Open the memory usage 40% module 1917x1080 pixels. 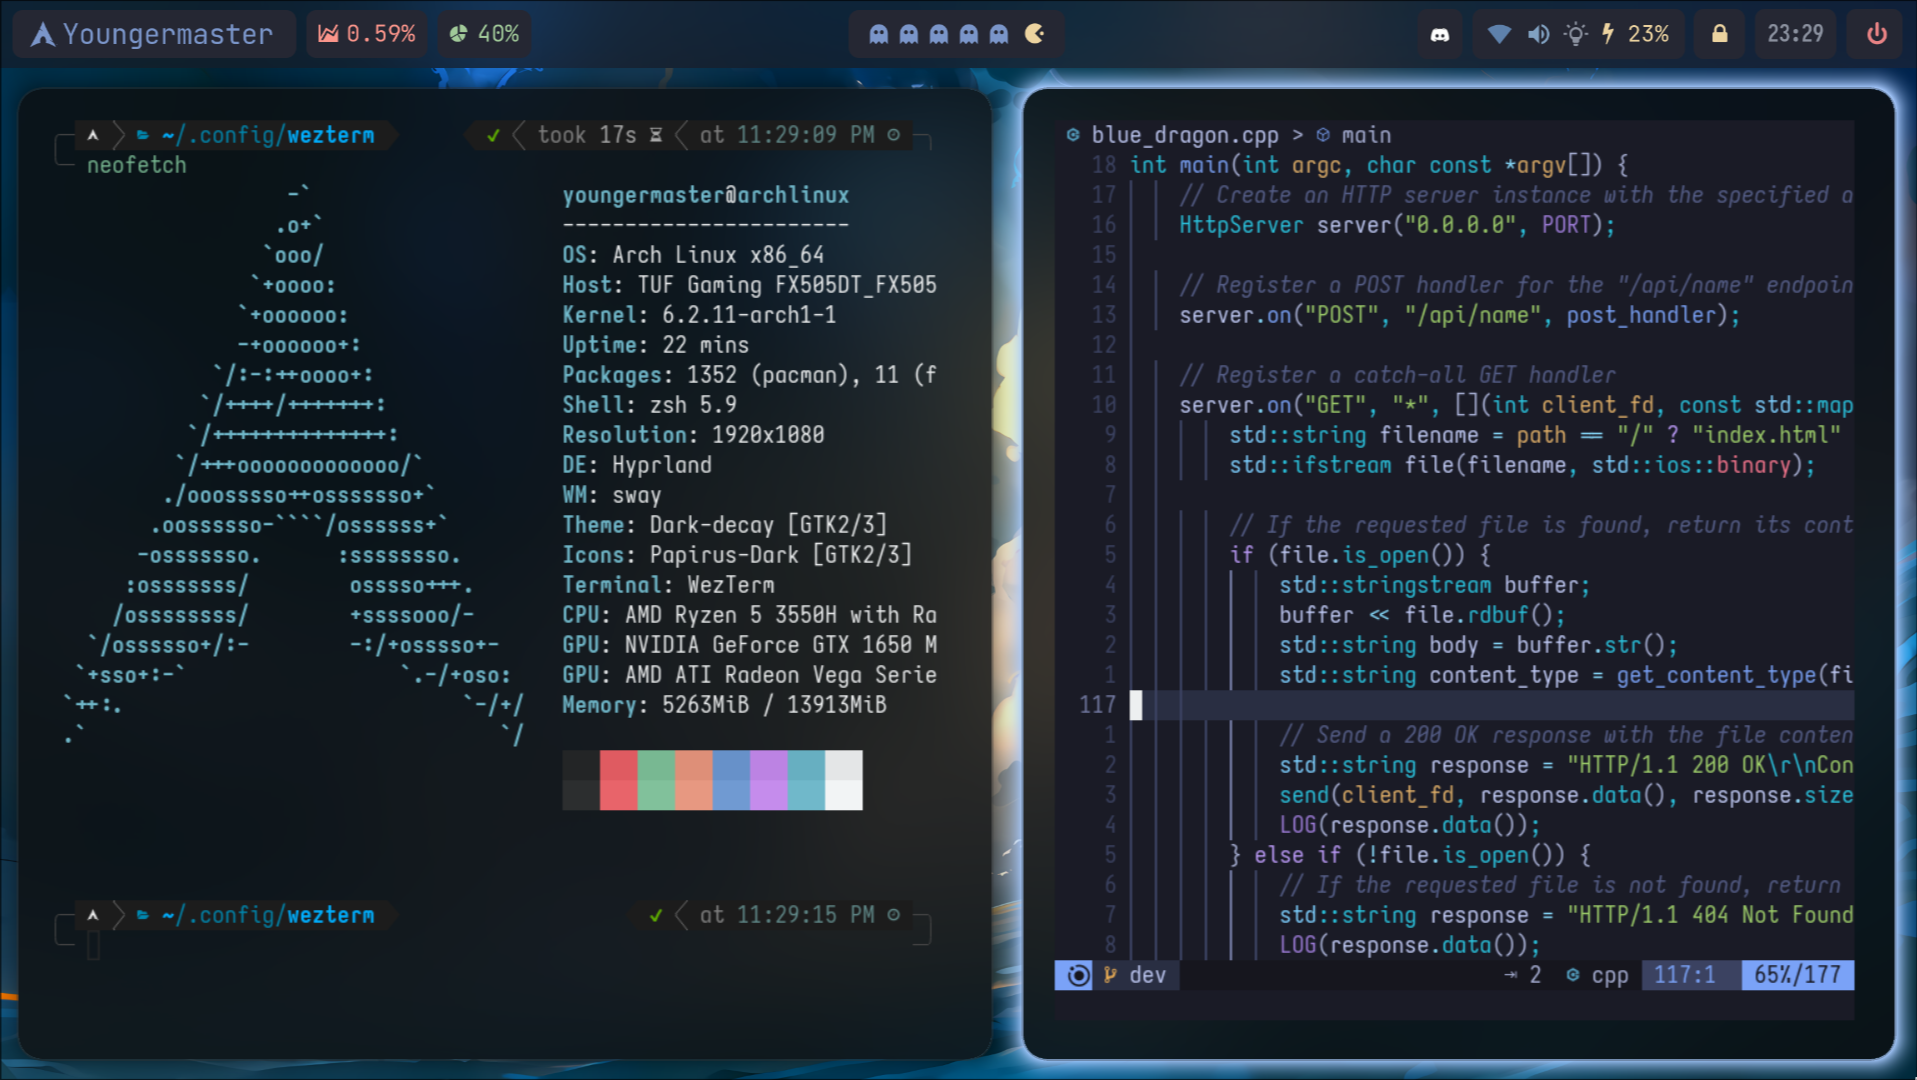pos(484,34)
